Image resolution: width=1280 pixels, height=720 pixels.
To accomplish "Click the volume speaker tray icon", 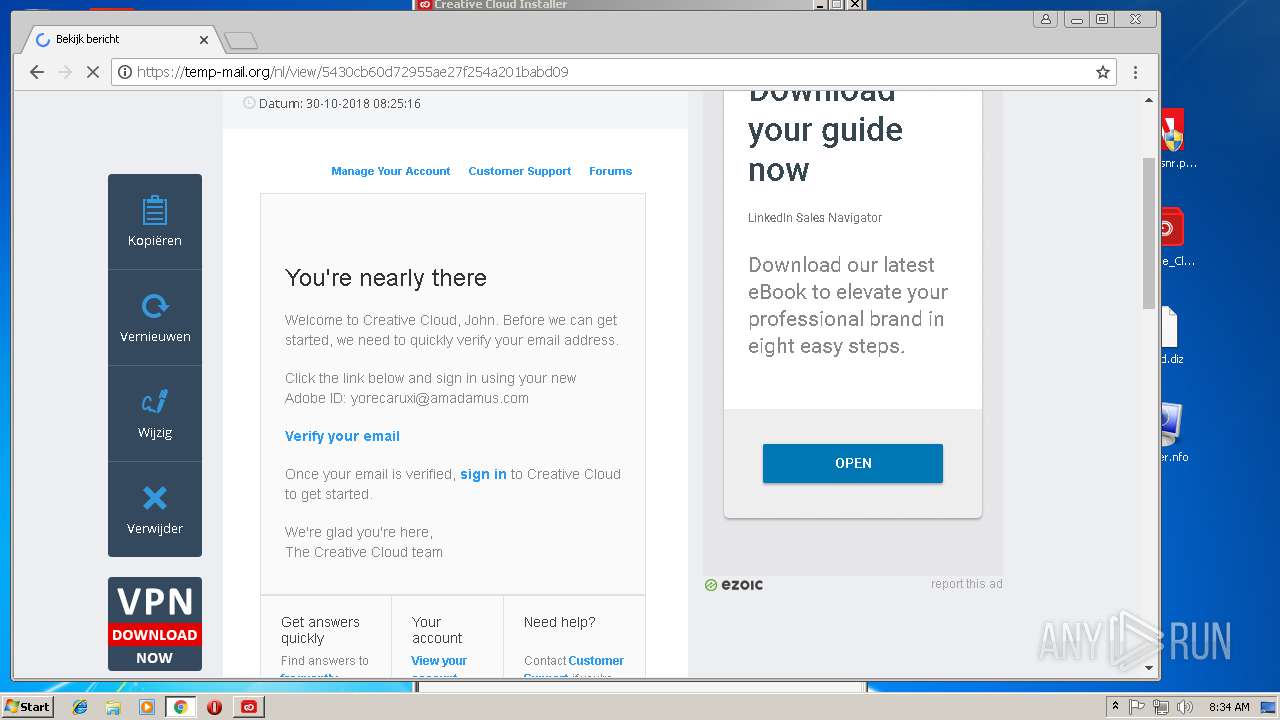I will tap(1185, 707).
